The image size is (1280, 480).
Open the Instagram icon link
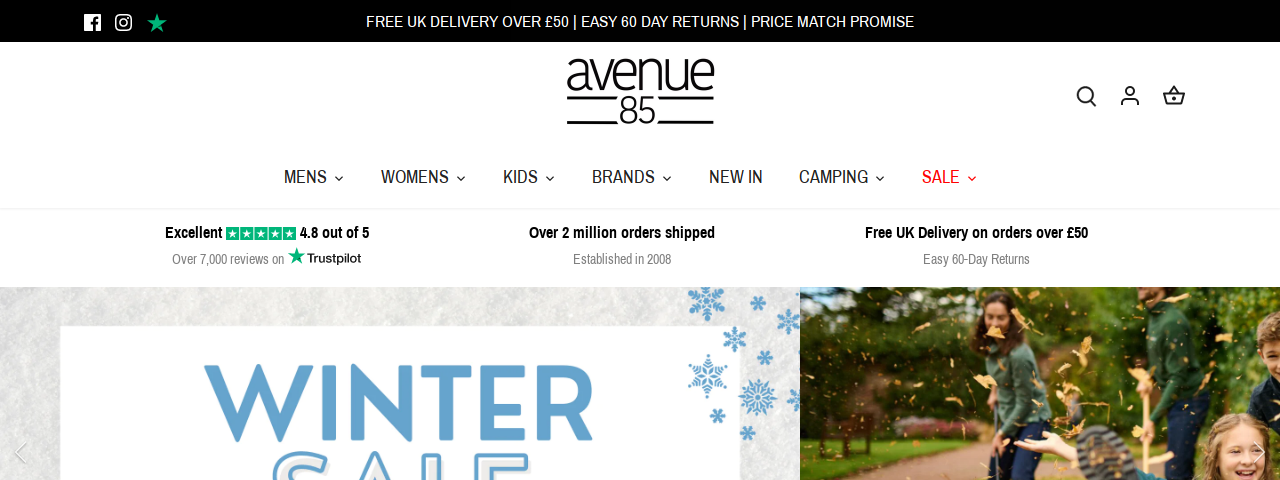coord(124,22)
